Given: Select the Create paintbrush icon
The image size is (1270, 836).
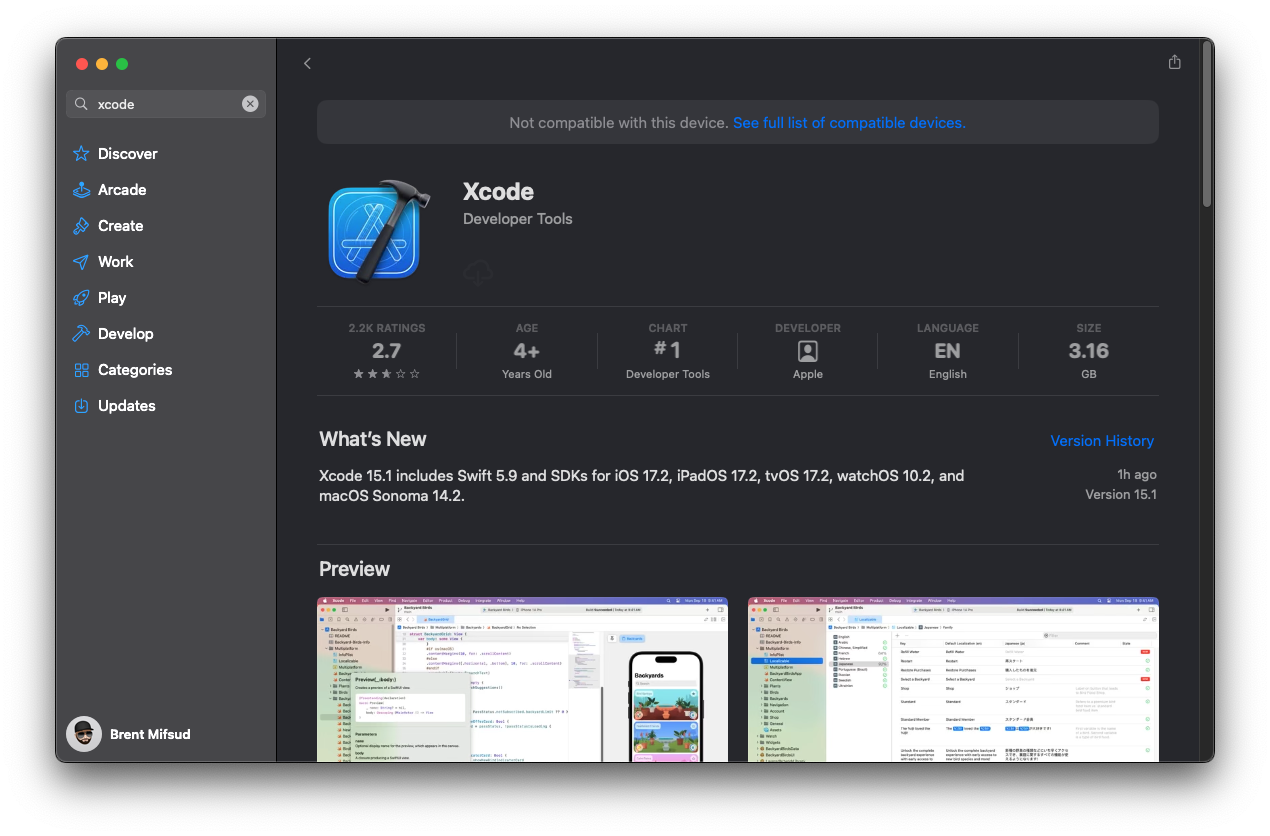Looking at the screenshot, I should click(x=81, y=226).
